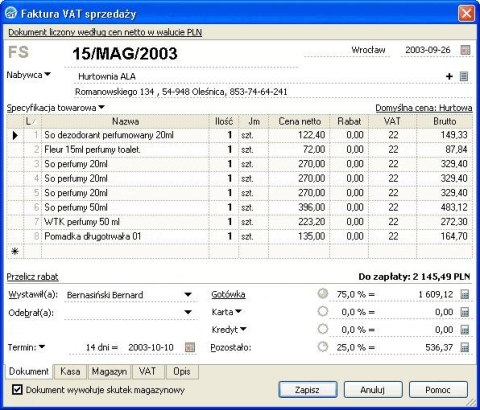Open the buyer list icon beside Hurtownia ALA

point(464,76)
